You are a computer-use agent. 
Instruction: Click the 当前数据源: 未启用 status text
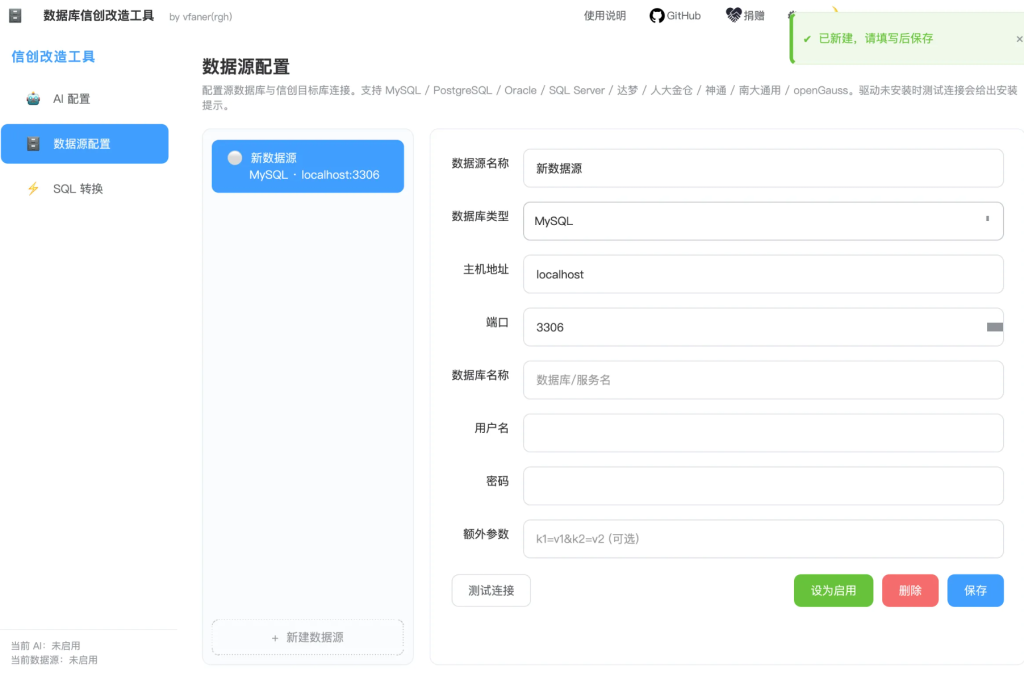click(54, 660)
